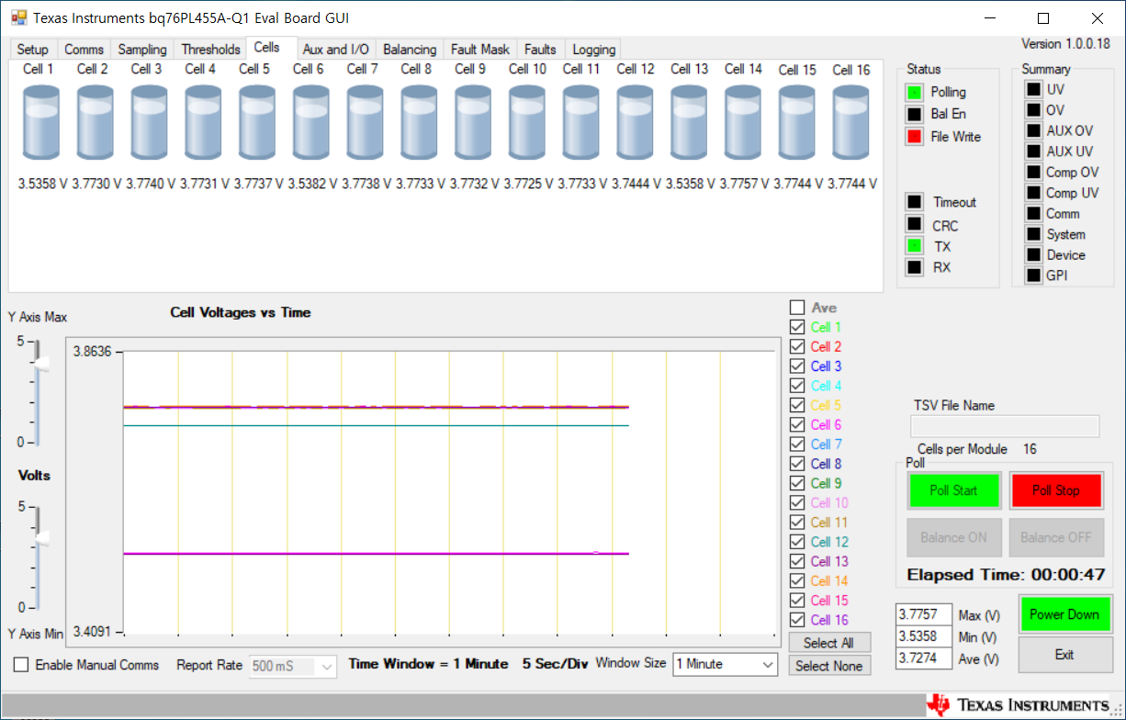
Task: Uncheck the Cell 2 trace checkbox
Action: pyautogui.click(x=797, y=346)
